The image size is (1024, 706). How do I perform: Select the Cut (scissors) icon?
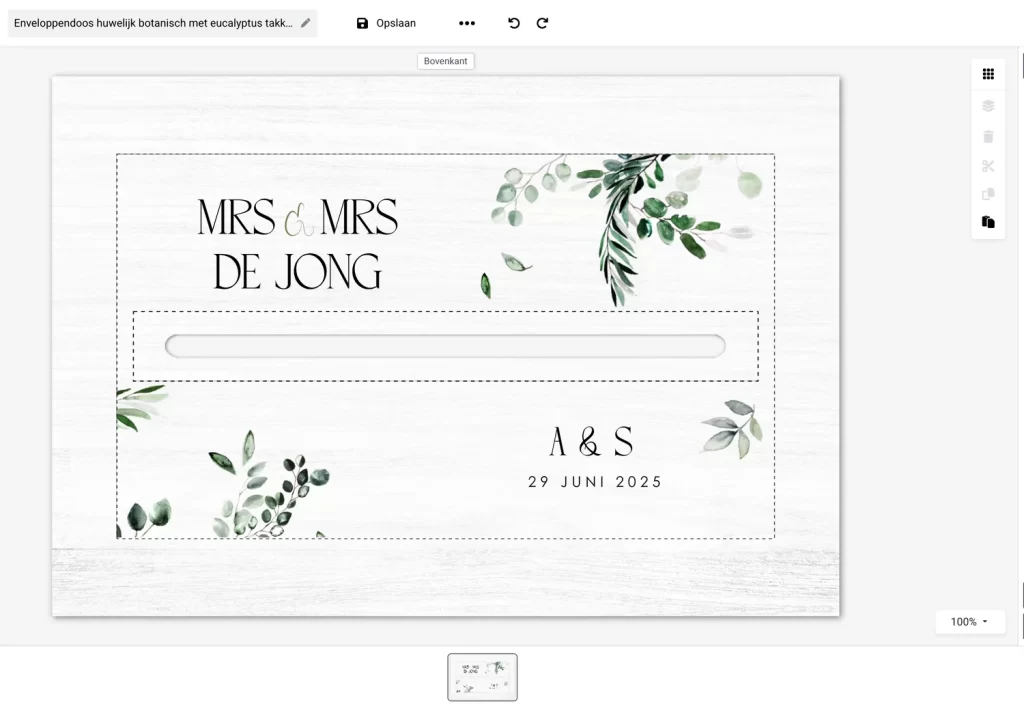pos(987,166)
